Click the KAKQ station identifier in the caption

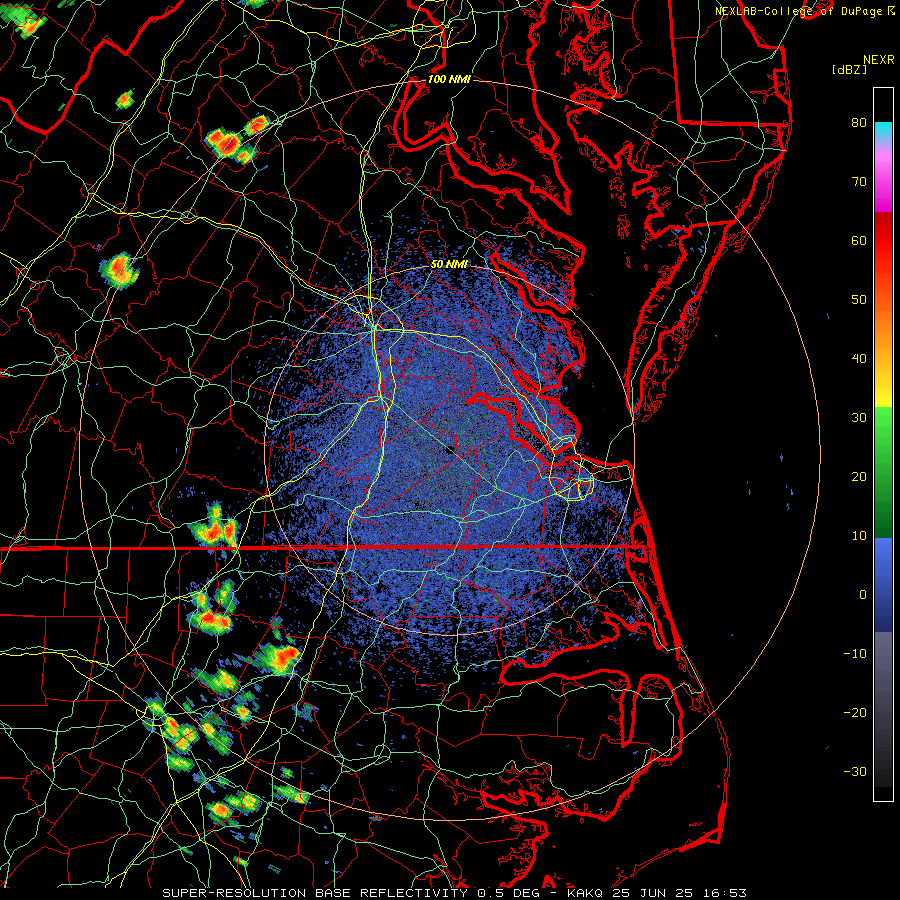point(585,893)
